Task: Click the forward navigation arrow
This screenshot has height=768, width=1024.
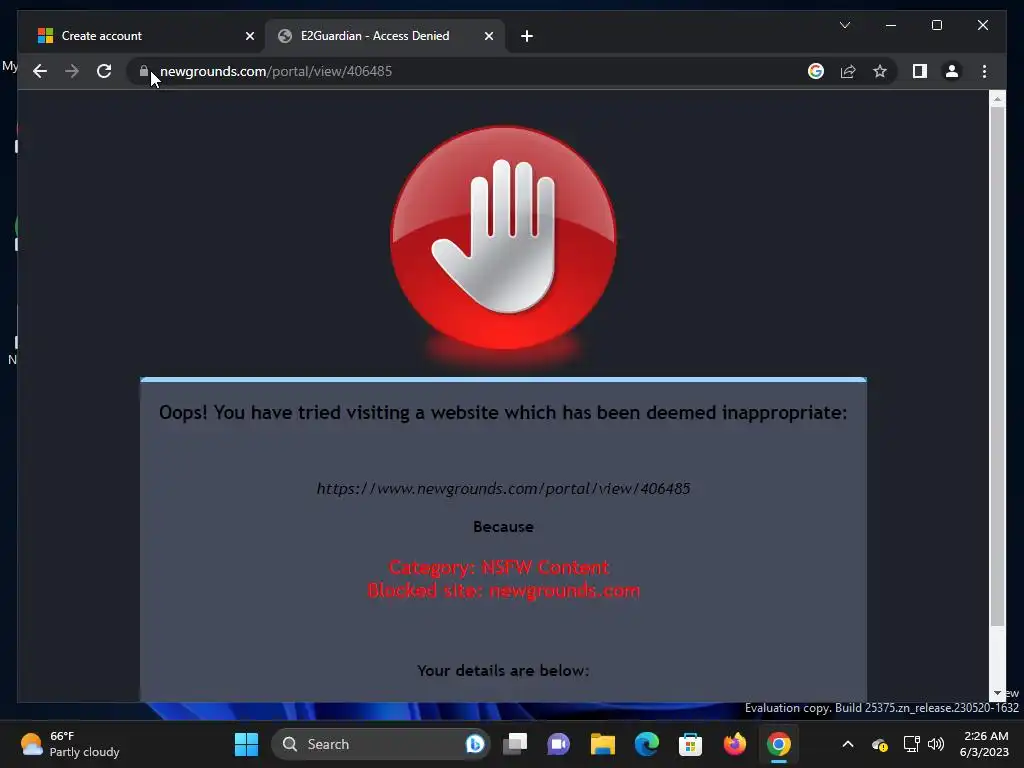Action: click(x=72, y=71)
